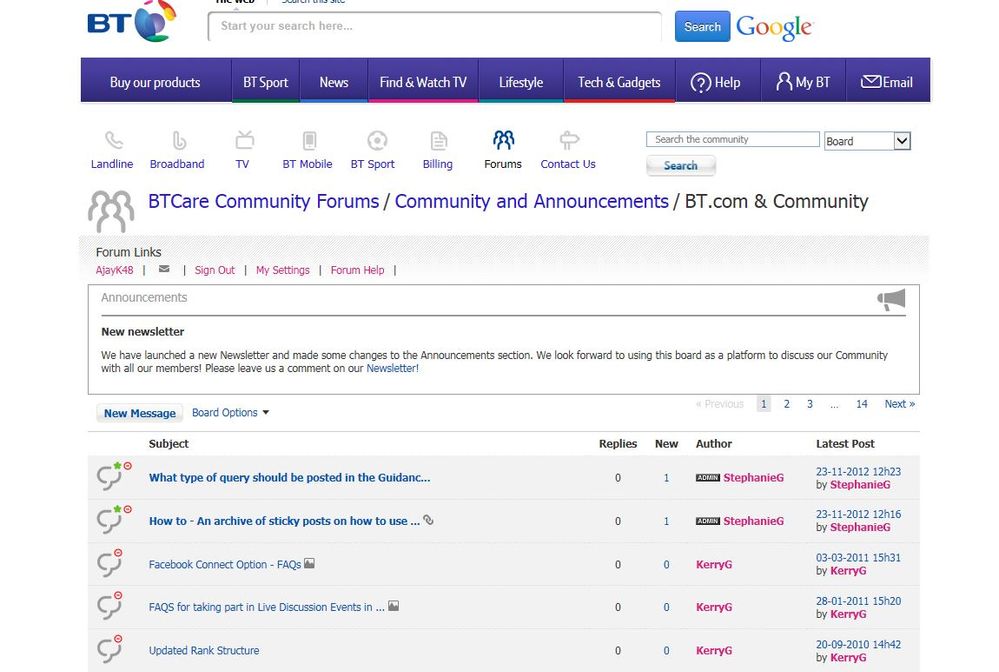Click attachment paperclip on 'How to - An archive'
This screenshot has height=672, width=999.
429,520
